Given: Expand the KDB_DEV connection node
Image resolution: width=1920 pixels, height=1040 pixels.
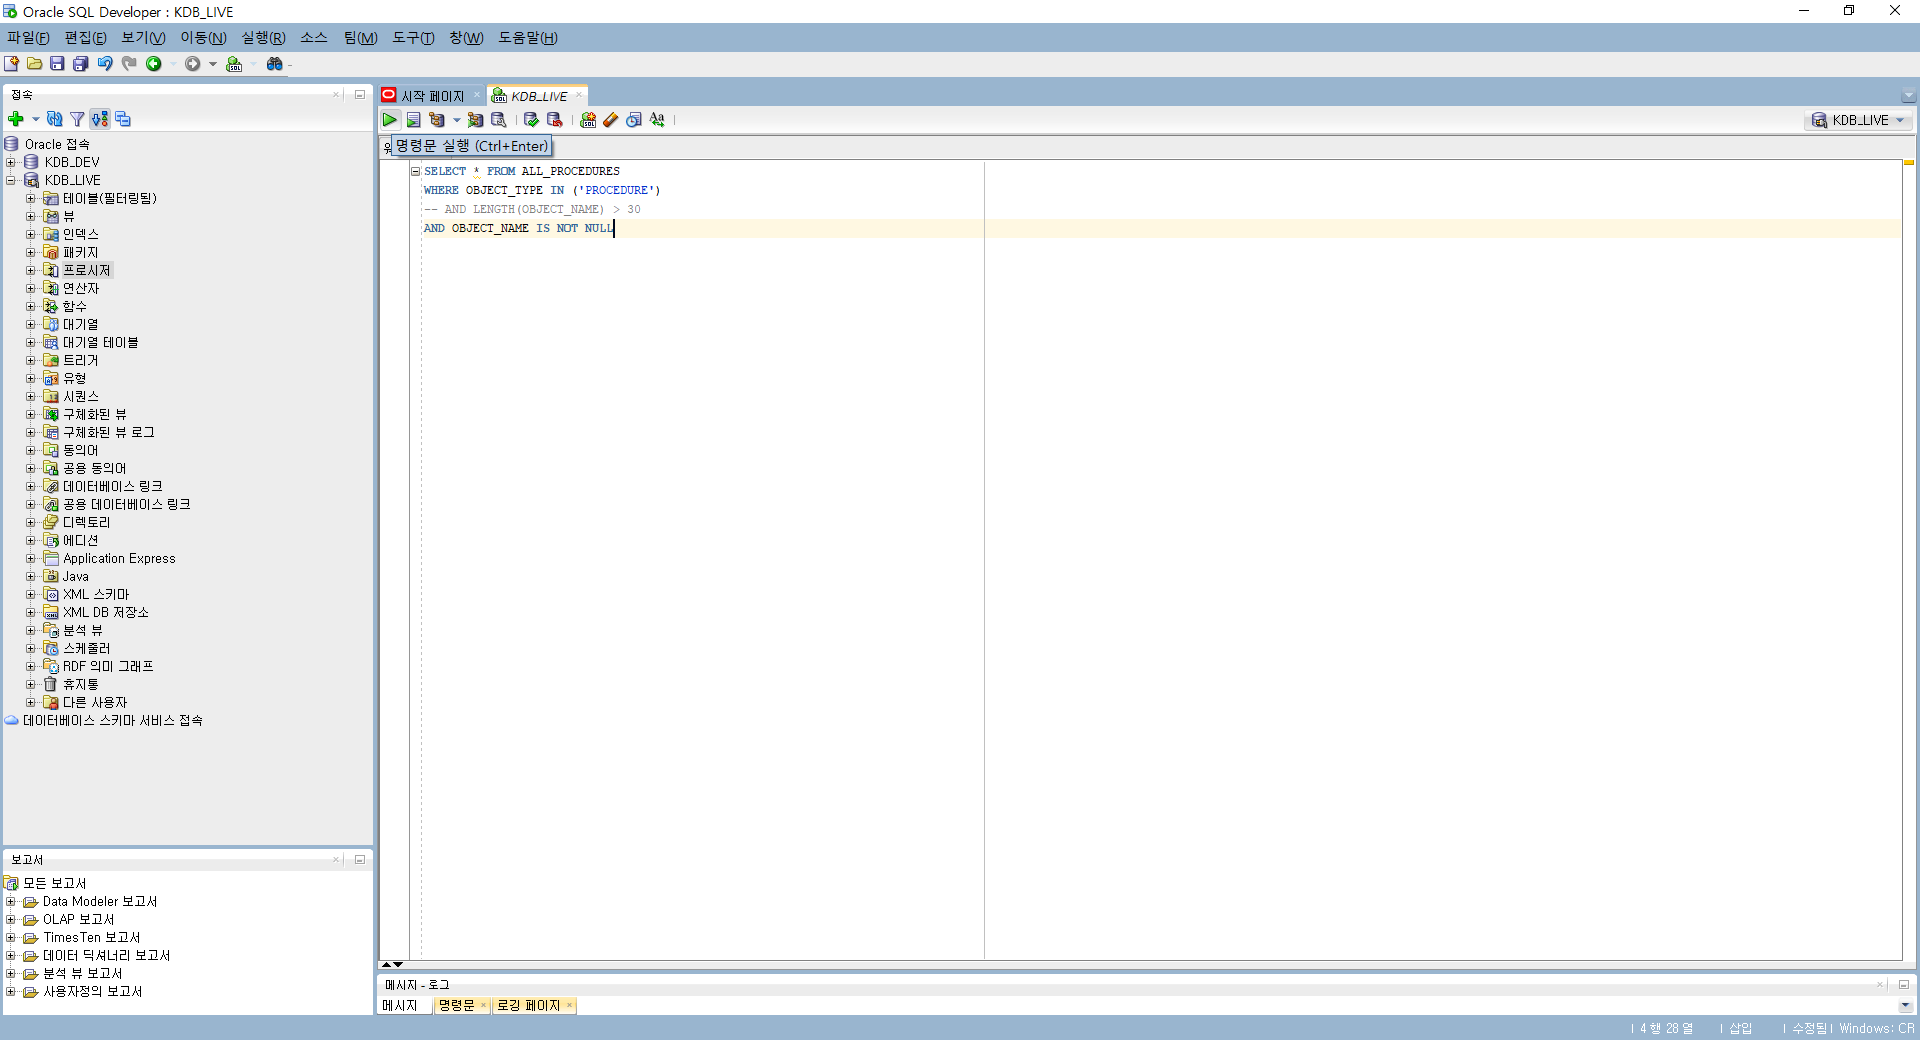Looking at the screenshot, I should [x=11, y=162].
